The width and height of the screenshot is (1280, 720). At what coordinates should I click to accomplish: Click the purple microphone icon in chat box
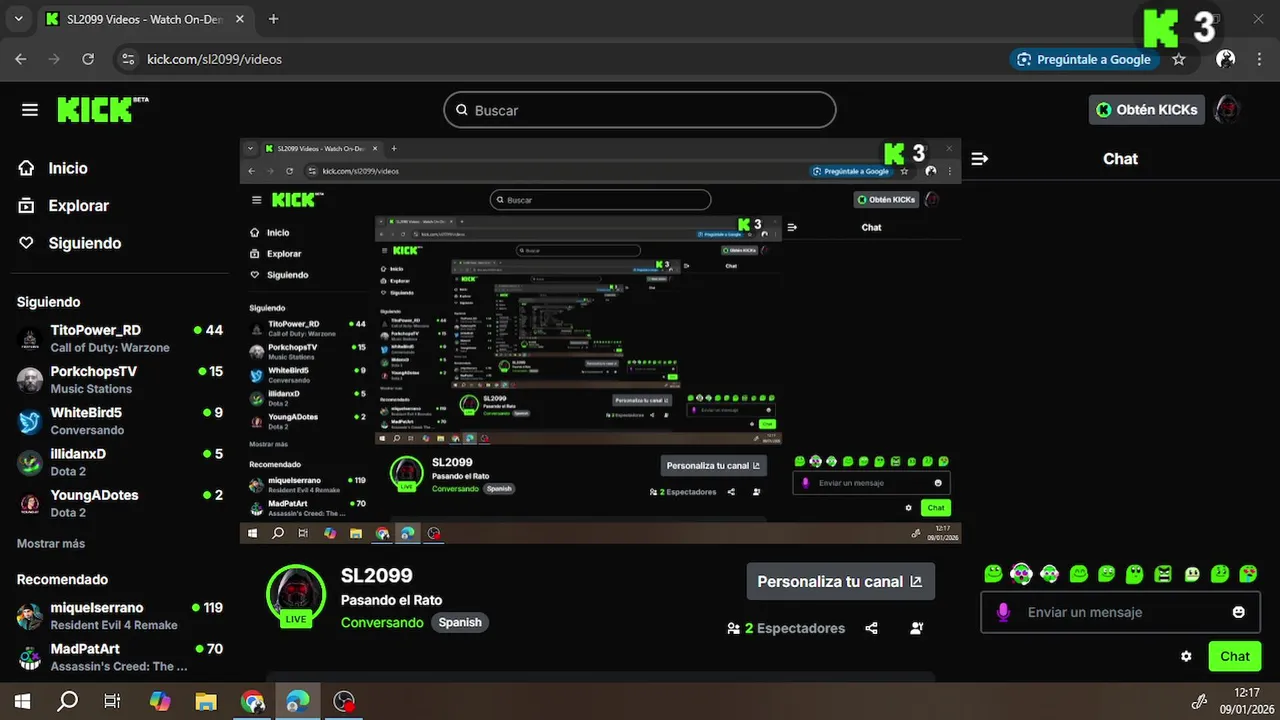point(1003,612)
